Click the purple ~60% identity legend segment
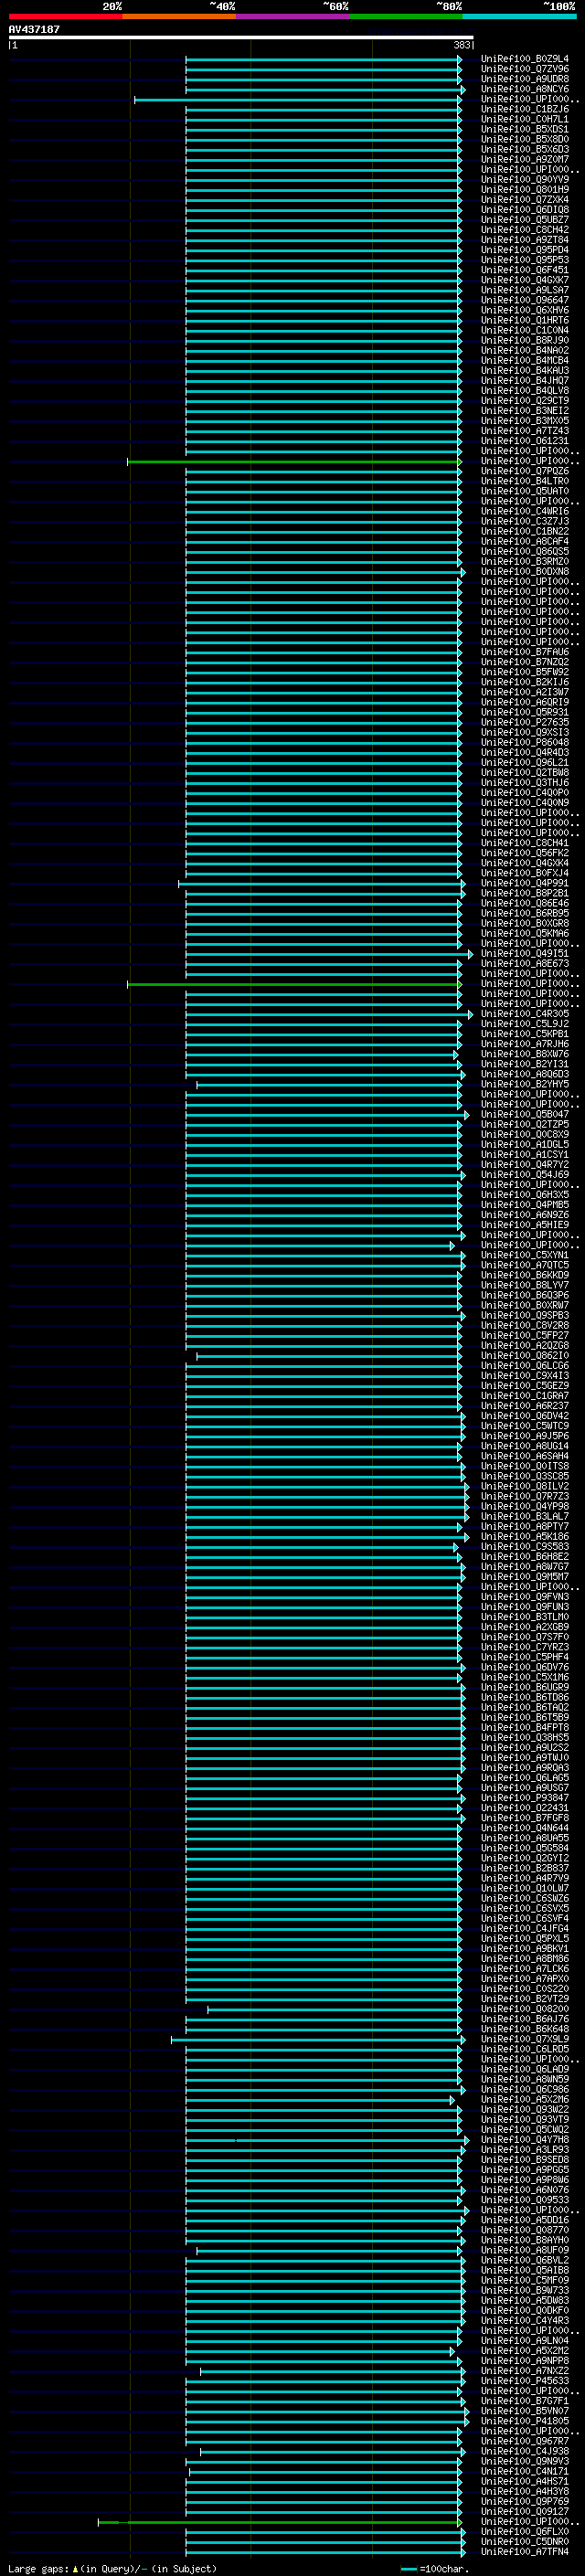 (x=292, y=17)
